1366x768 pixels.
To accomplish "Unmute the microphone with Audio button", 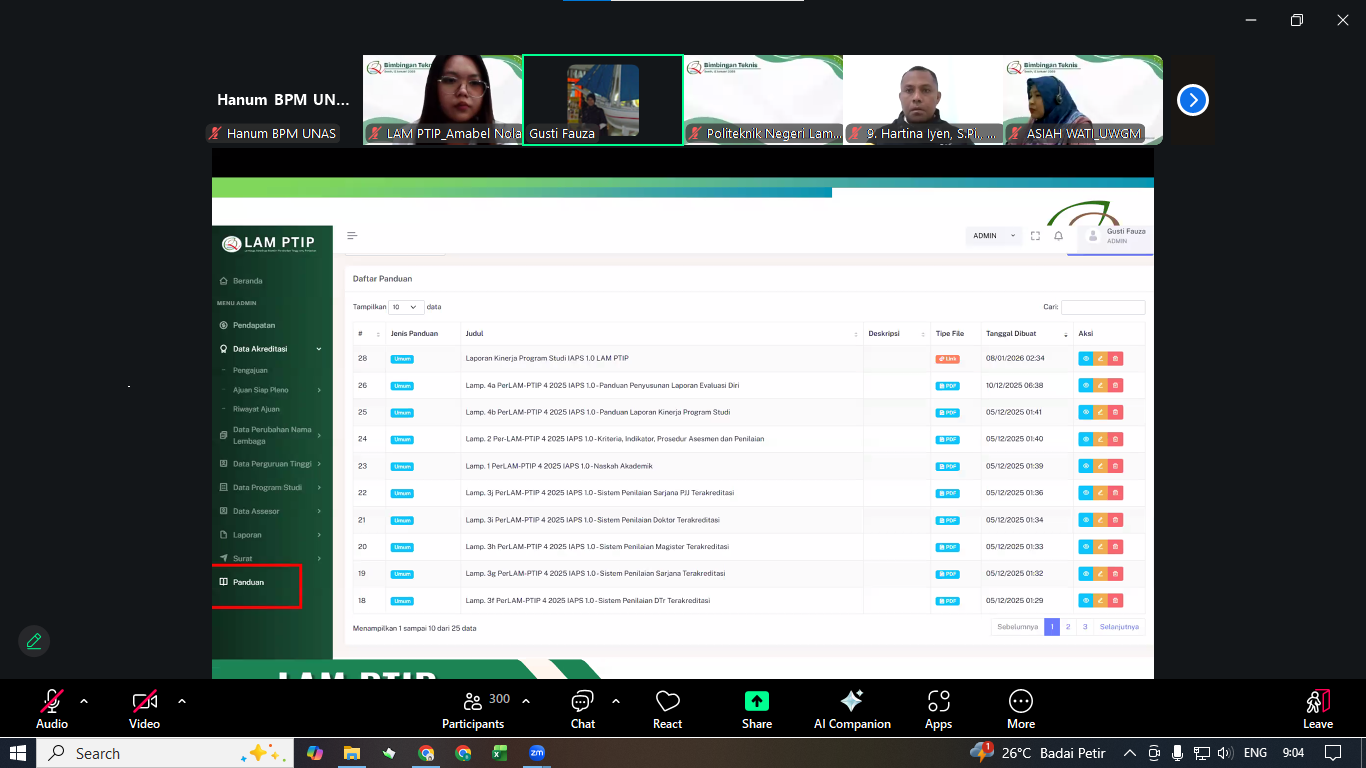I will [x=52, y=709].
